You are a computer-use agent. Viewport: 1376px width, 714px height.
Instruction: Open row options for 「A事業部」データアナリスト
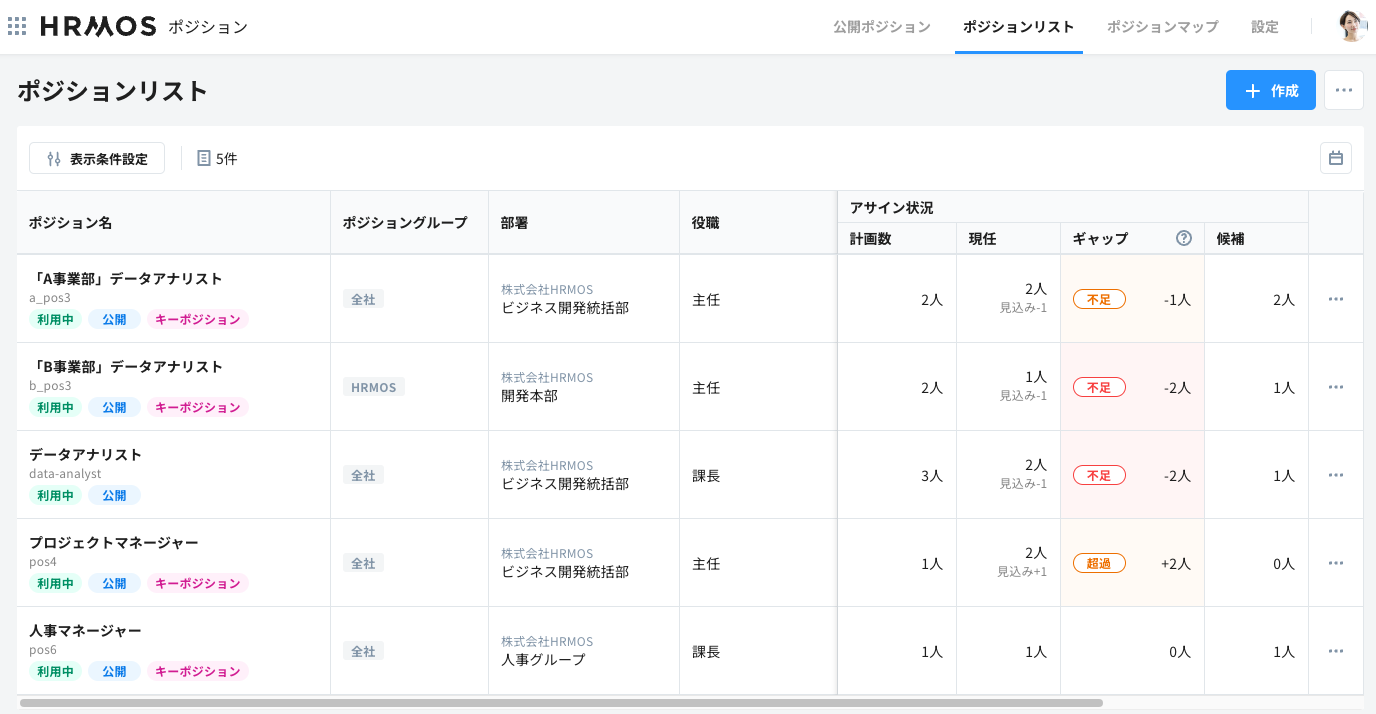point(1335,298)
